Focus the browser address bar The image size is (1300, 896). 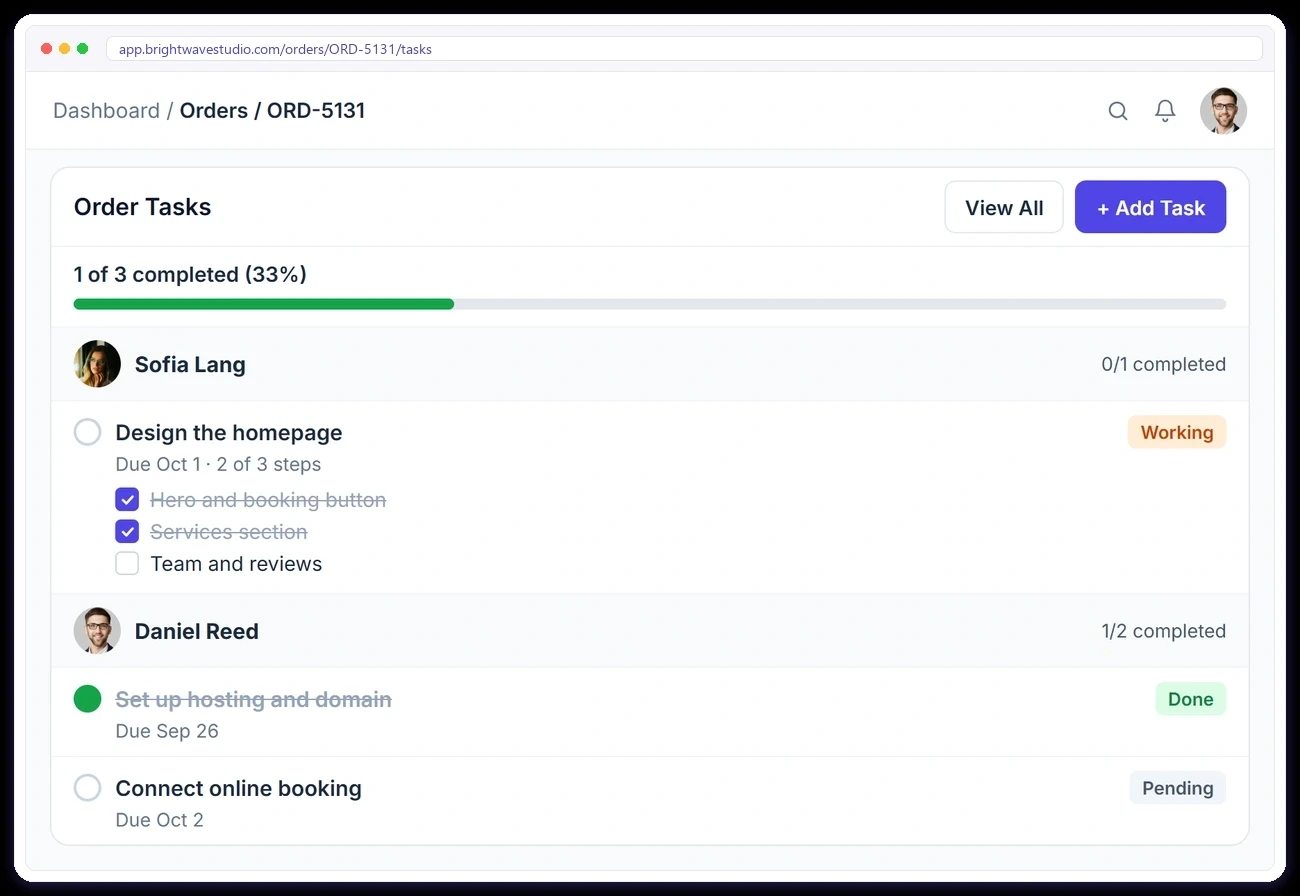pos(684,49)
